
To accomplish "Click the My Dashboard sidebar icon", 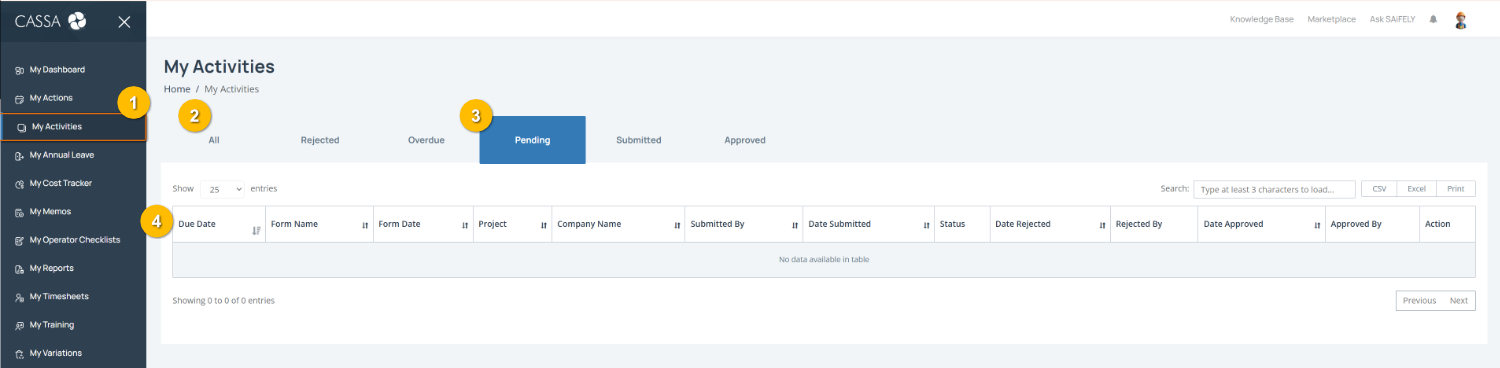I will 20,70.
